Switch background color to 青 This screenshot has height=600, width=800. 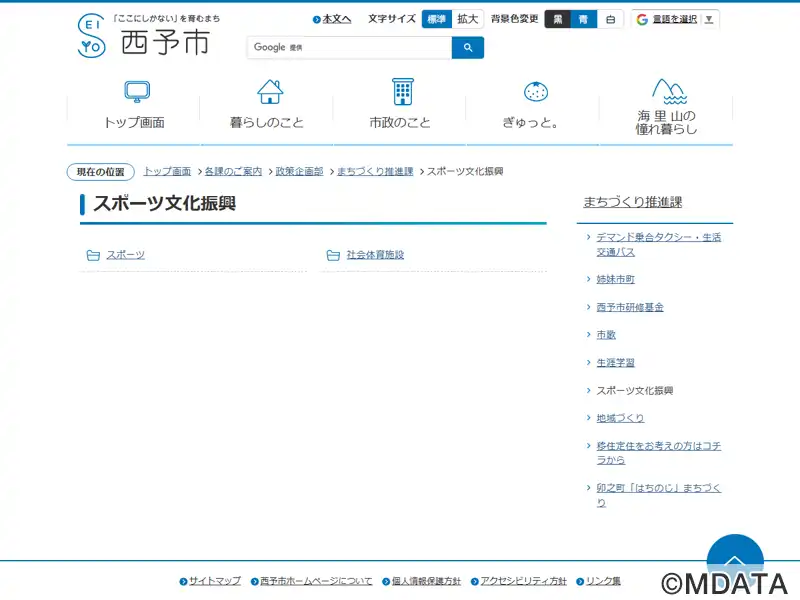click(x=584, y=19)
